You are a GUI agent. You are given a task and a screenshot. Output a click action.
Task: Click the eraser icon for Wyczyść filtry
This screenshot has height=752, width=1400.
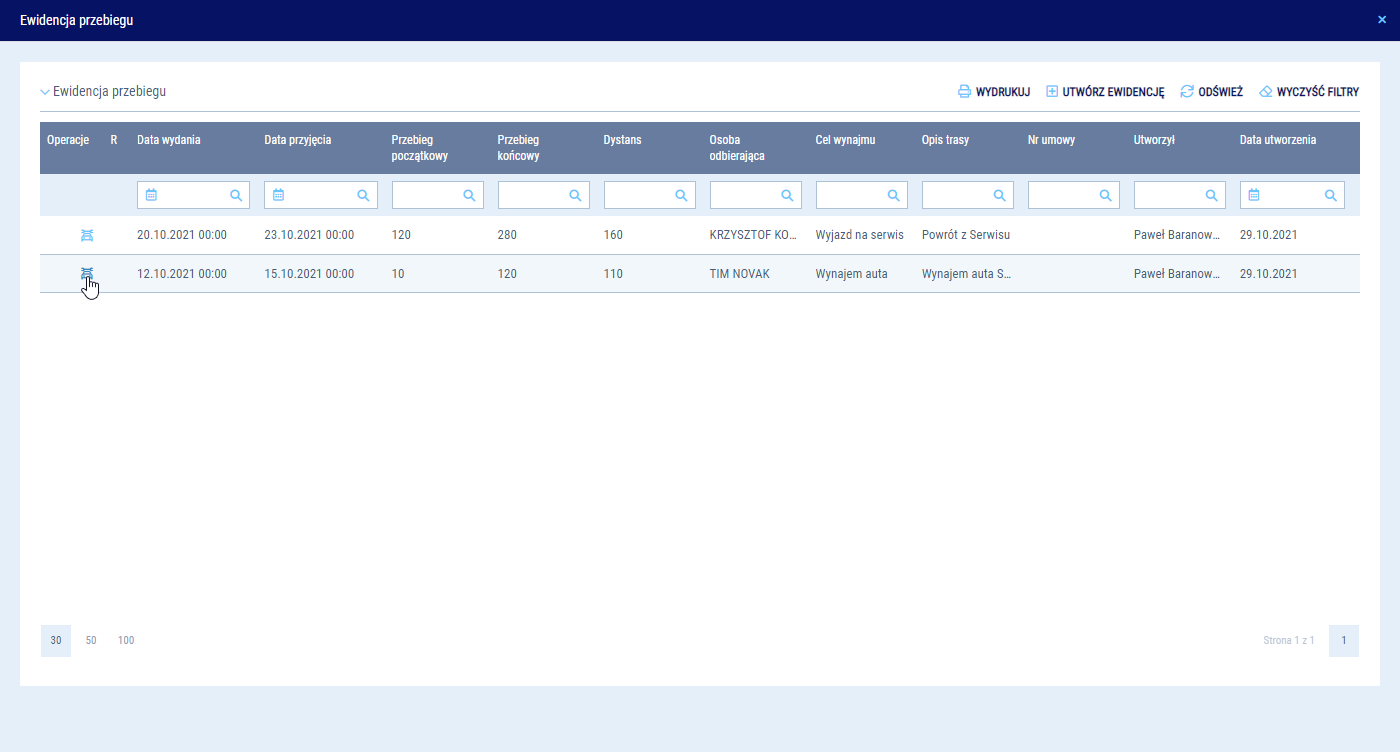coord(1265,91)
